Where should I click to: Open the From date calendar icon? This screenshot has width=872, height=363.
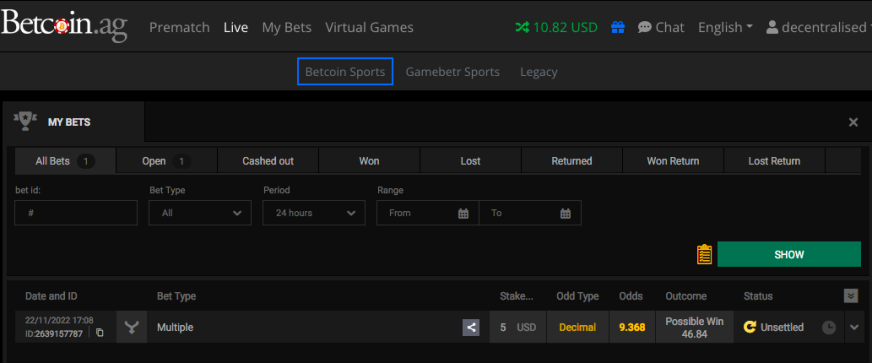[463, 213]
